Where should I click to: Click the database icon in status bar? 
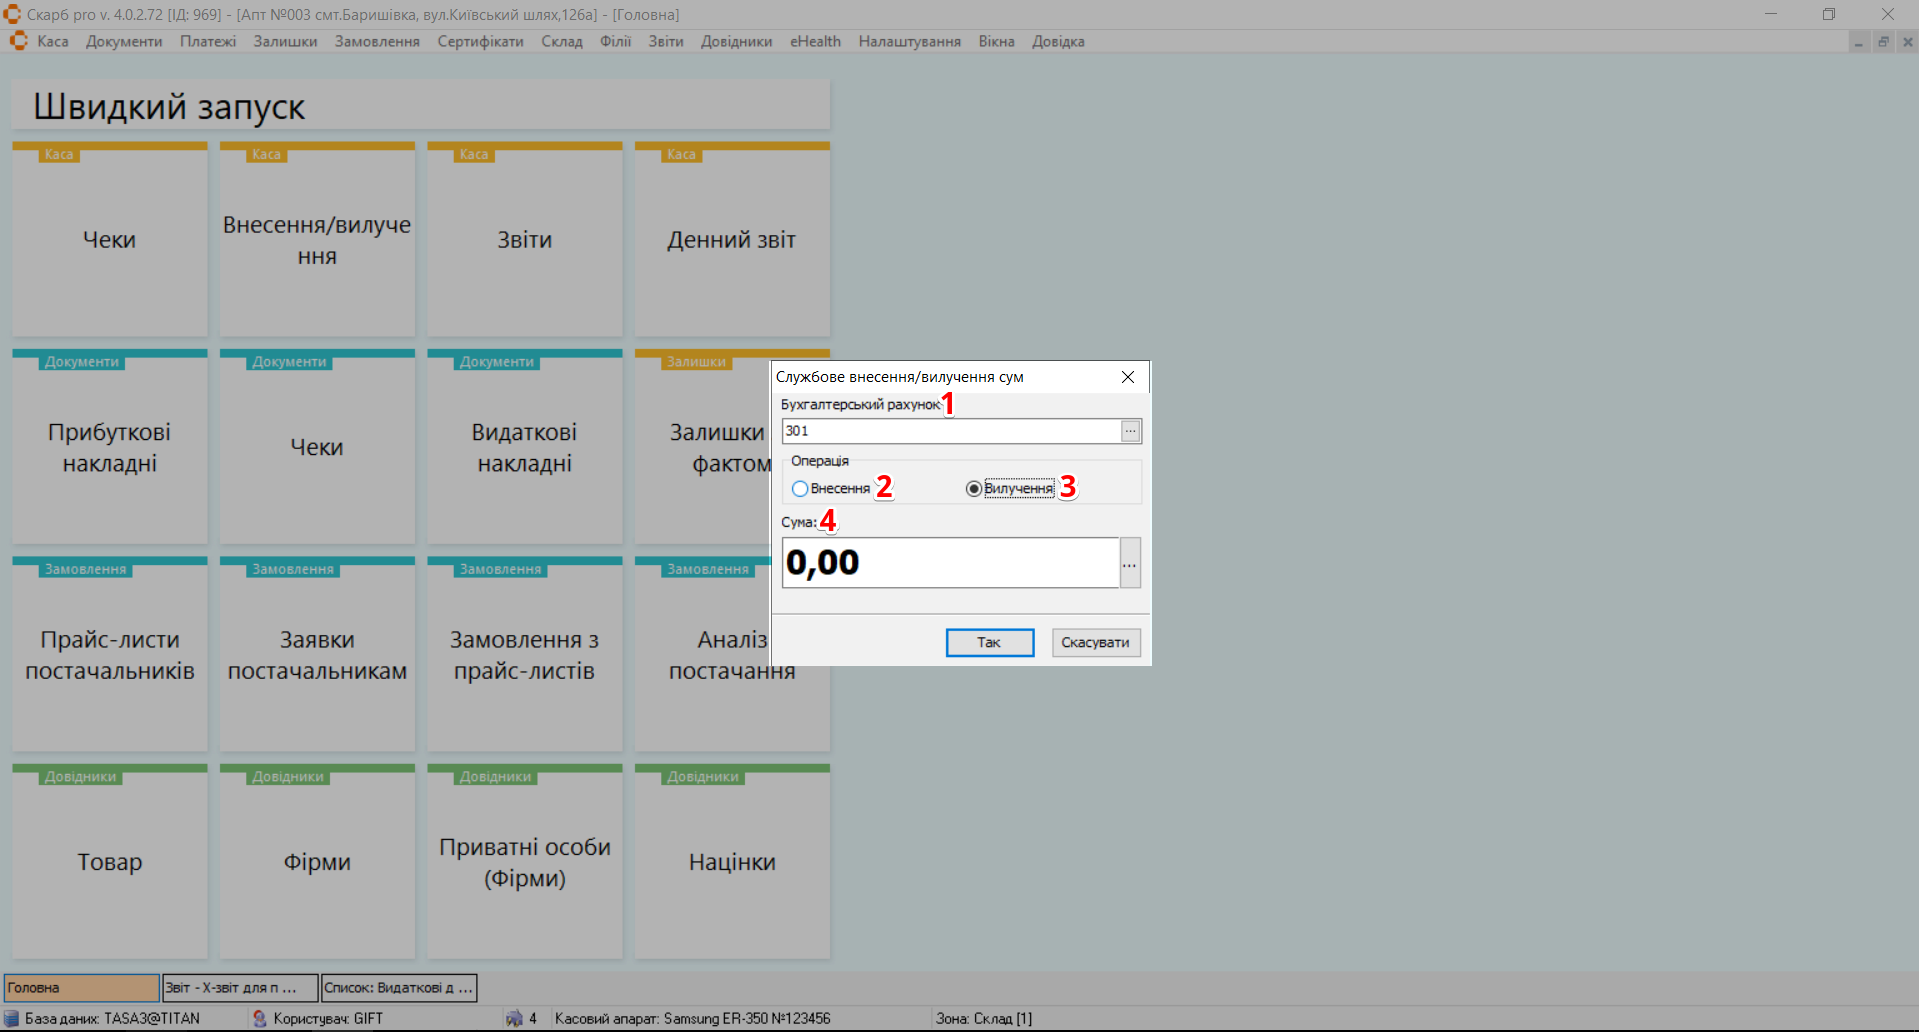pyautogui.click(x=12, y=1018)
